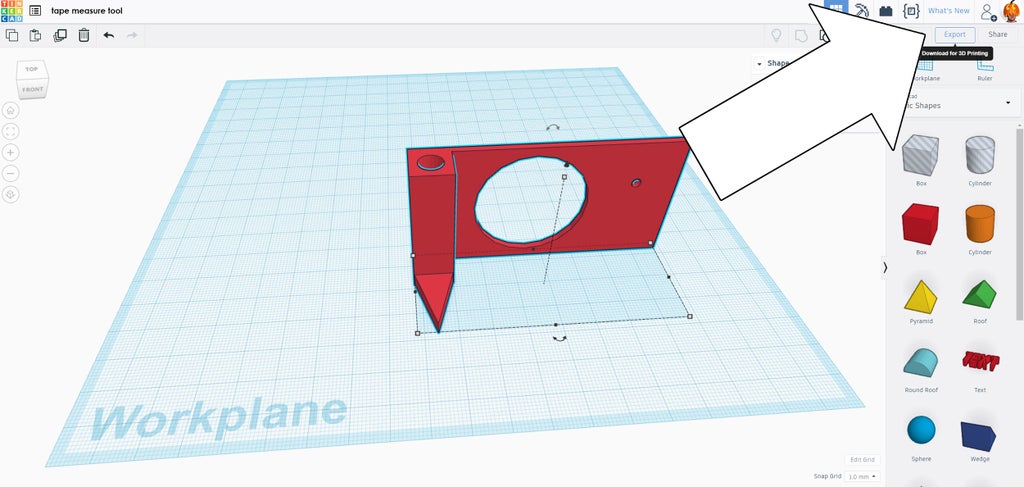Screen dimensions: 1024x487
Task: Paste from clipboard icon
Action: [36, 35]
